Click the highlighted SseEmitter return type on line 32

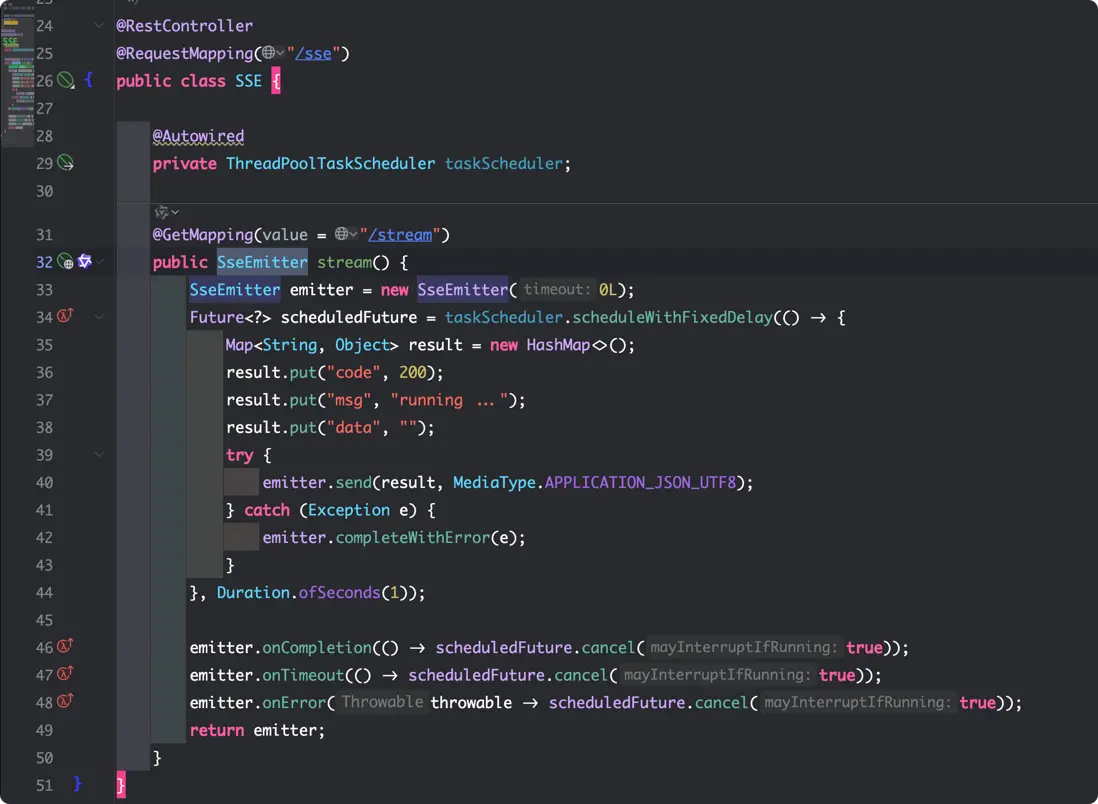coord(262,262)
